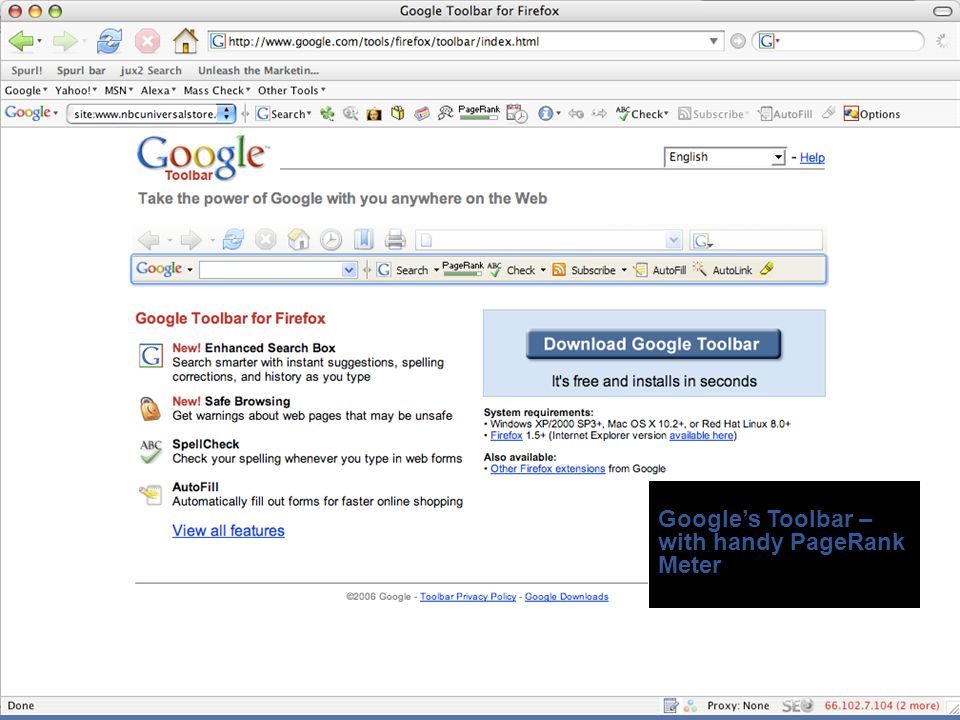Screen dimensions: 960x720
Task: Click the Firefox link under System requirements
Action: pos(506,435)
